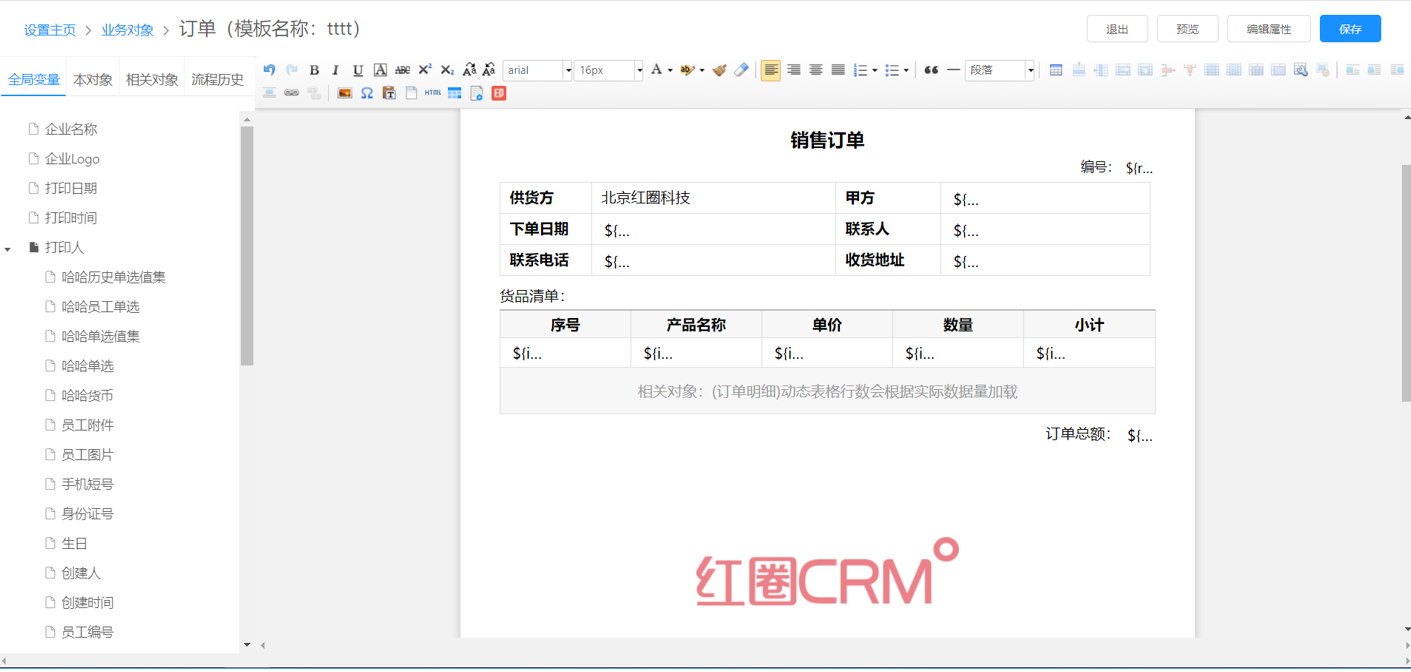This screenshot has width=1411, height=672.
Task: Click the red print stamp icon
Action: [x=499, y=93]
